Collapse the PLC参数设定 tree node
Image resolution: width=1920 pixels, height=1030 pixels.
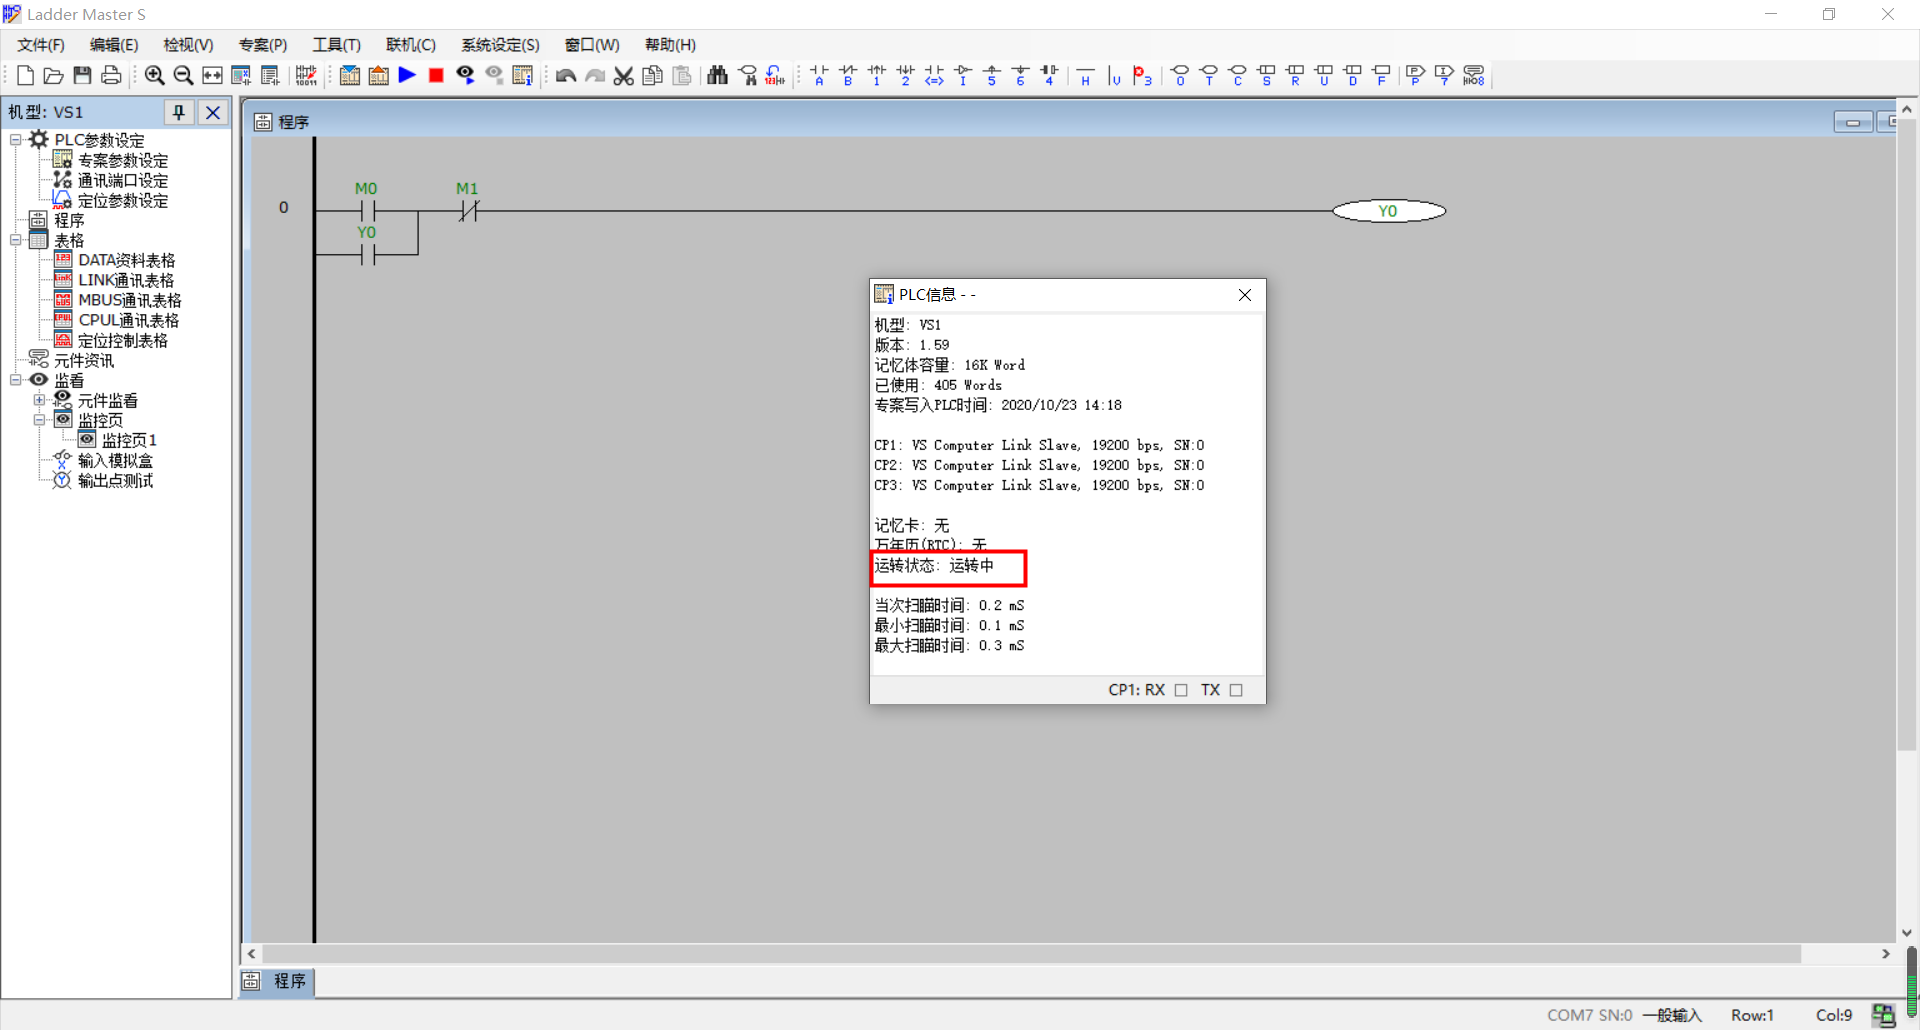click(x=16, y=140)
